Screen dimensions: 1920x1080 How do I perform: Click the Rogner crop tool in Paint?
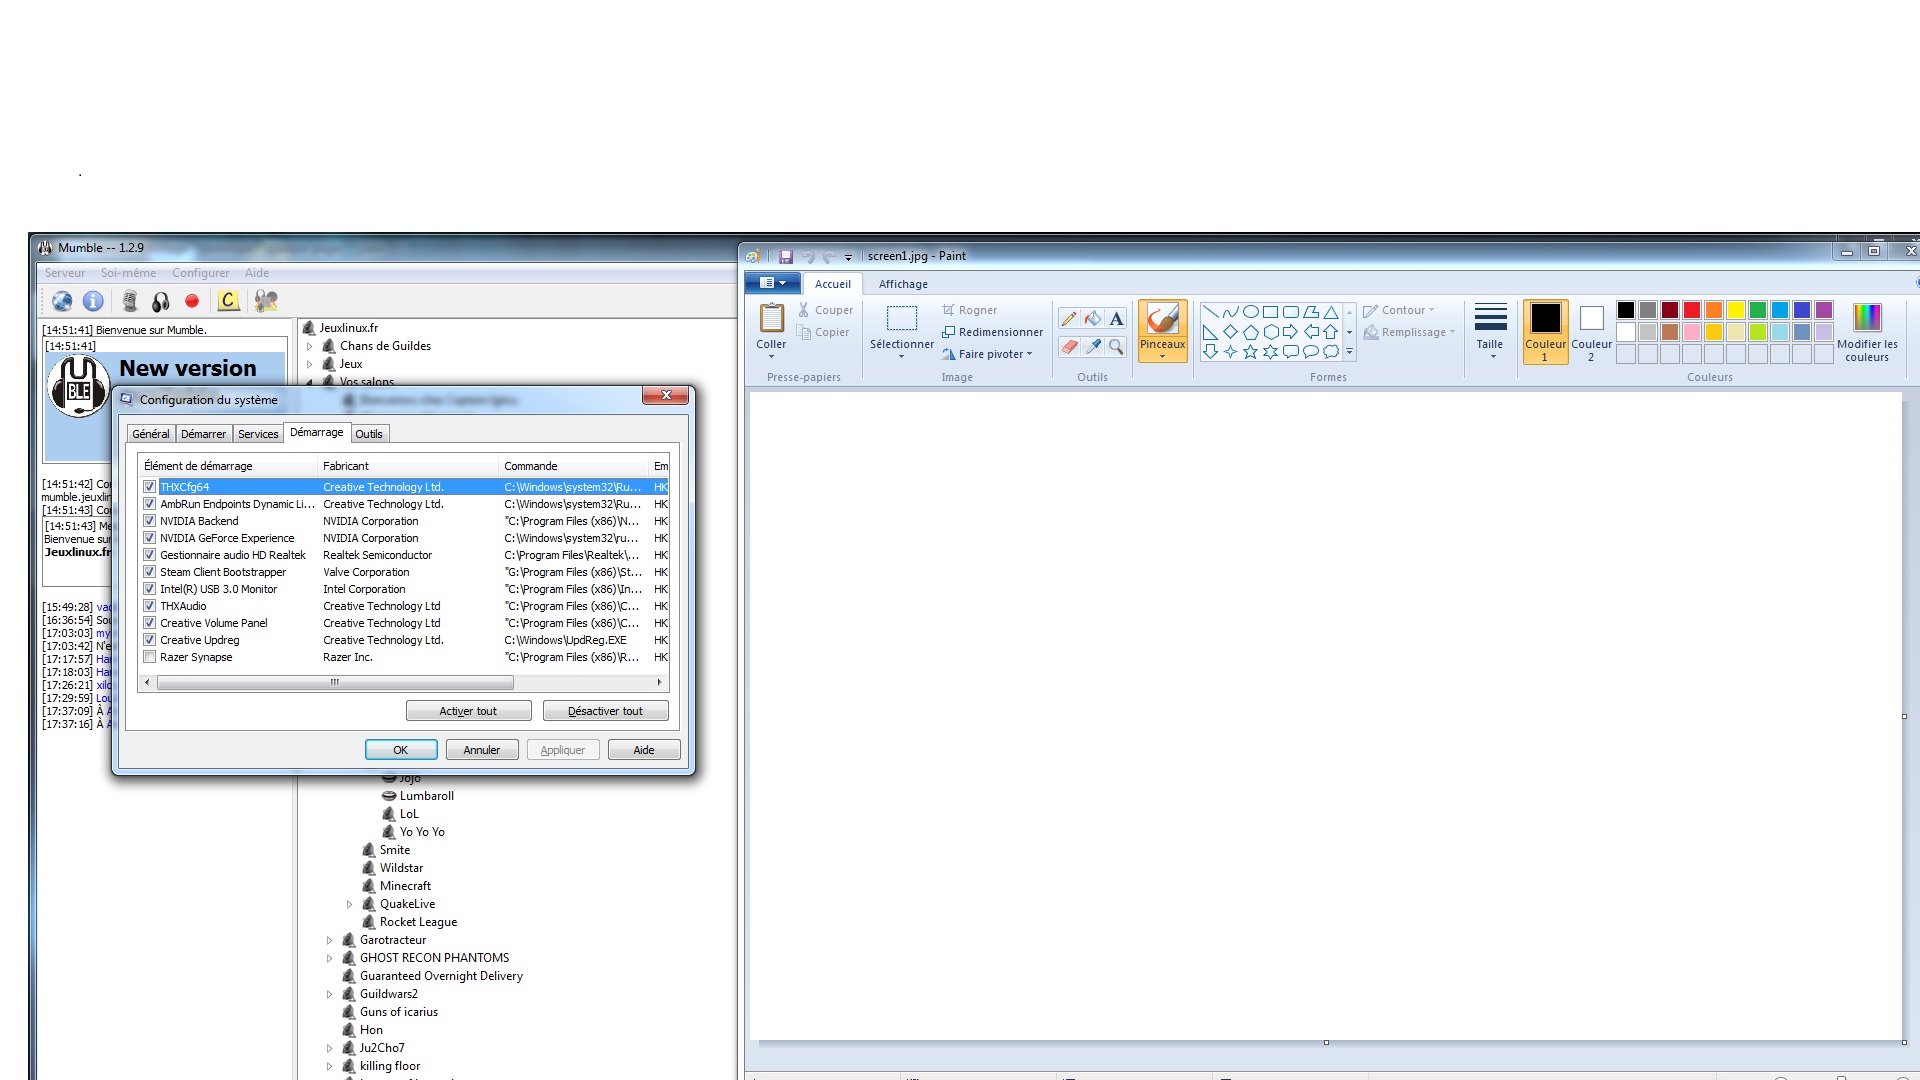point(969,310)
